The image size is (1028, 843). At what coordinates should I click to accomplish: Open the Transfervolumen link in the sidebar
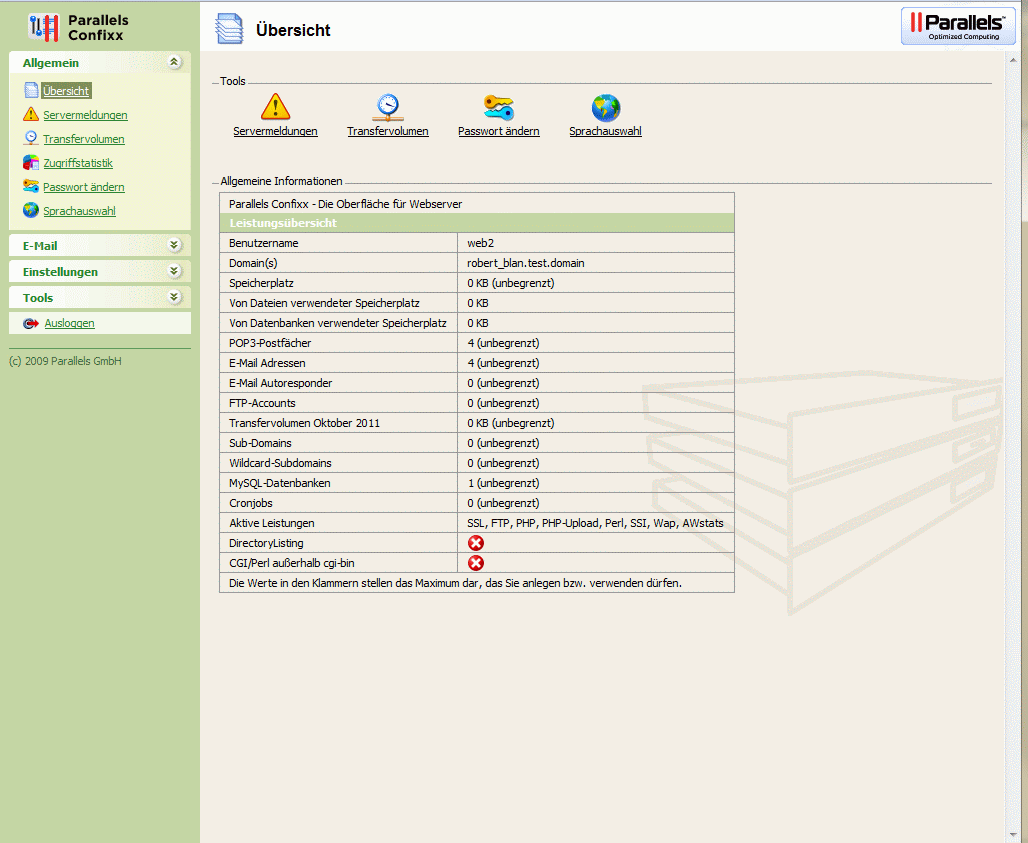click(x=83, y=139)
